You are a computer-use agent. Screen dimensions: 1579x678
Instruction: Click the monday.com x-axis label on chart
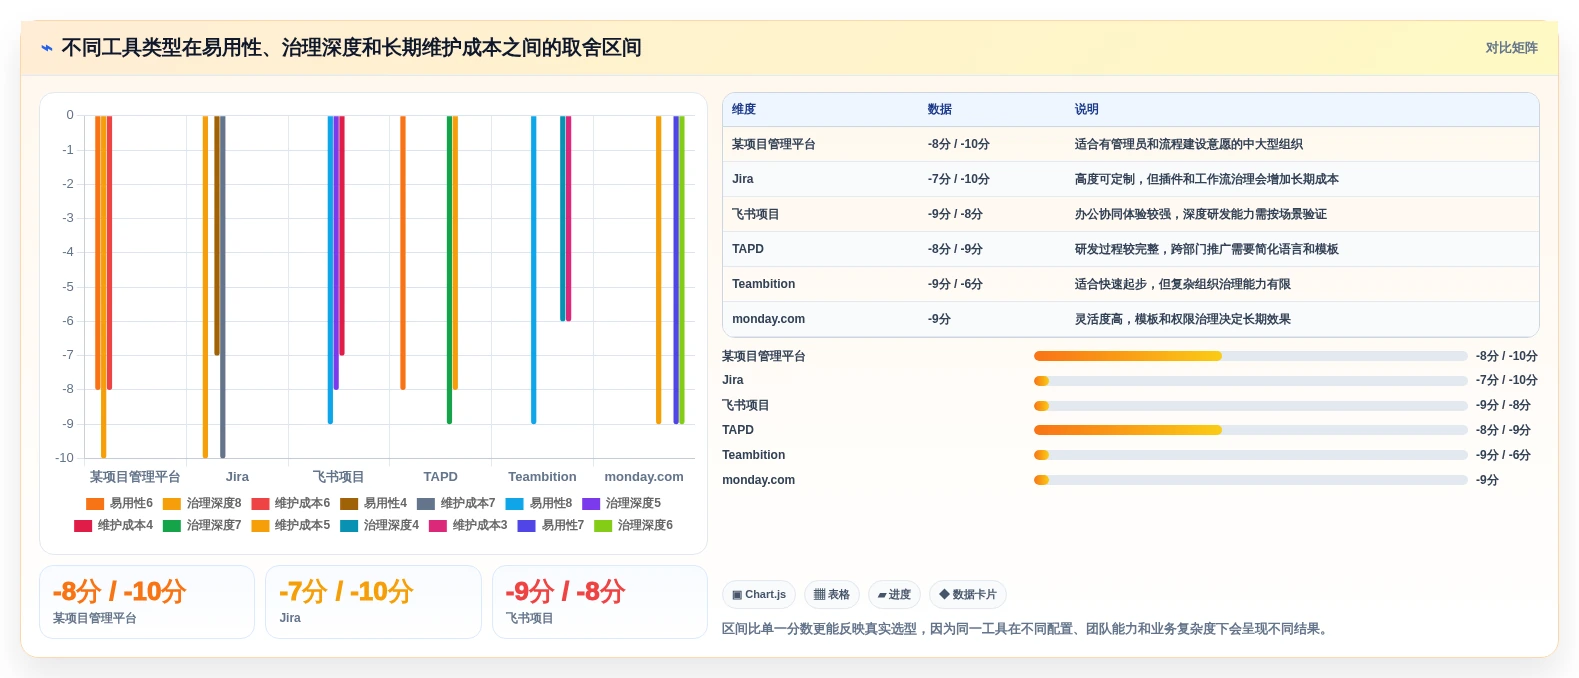click(x=644, y=477)
